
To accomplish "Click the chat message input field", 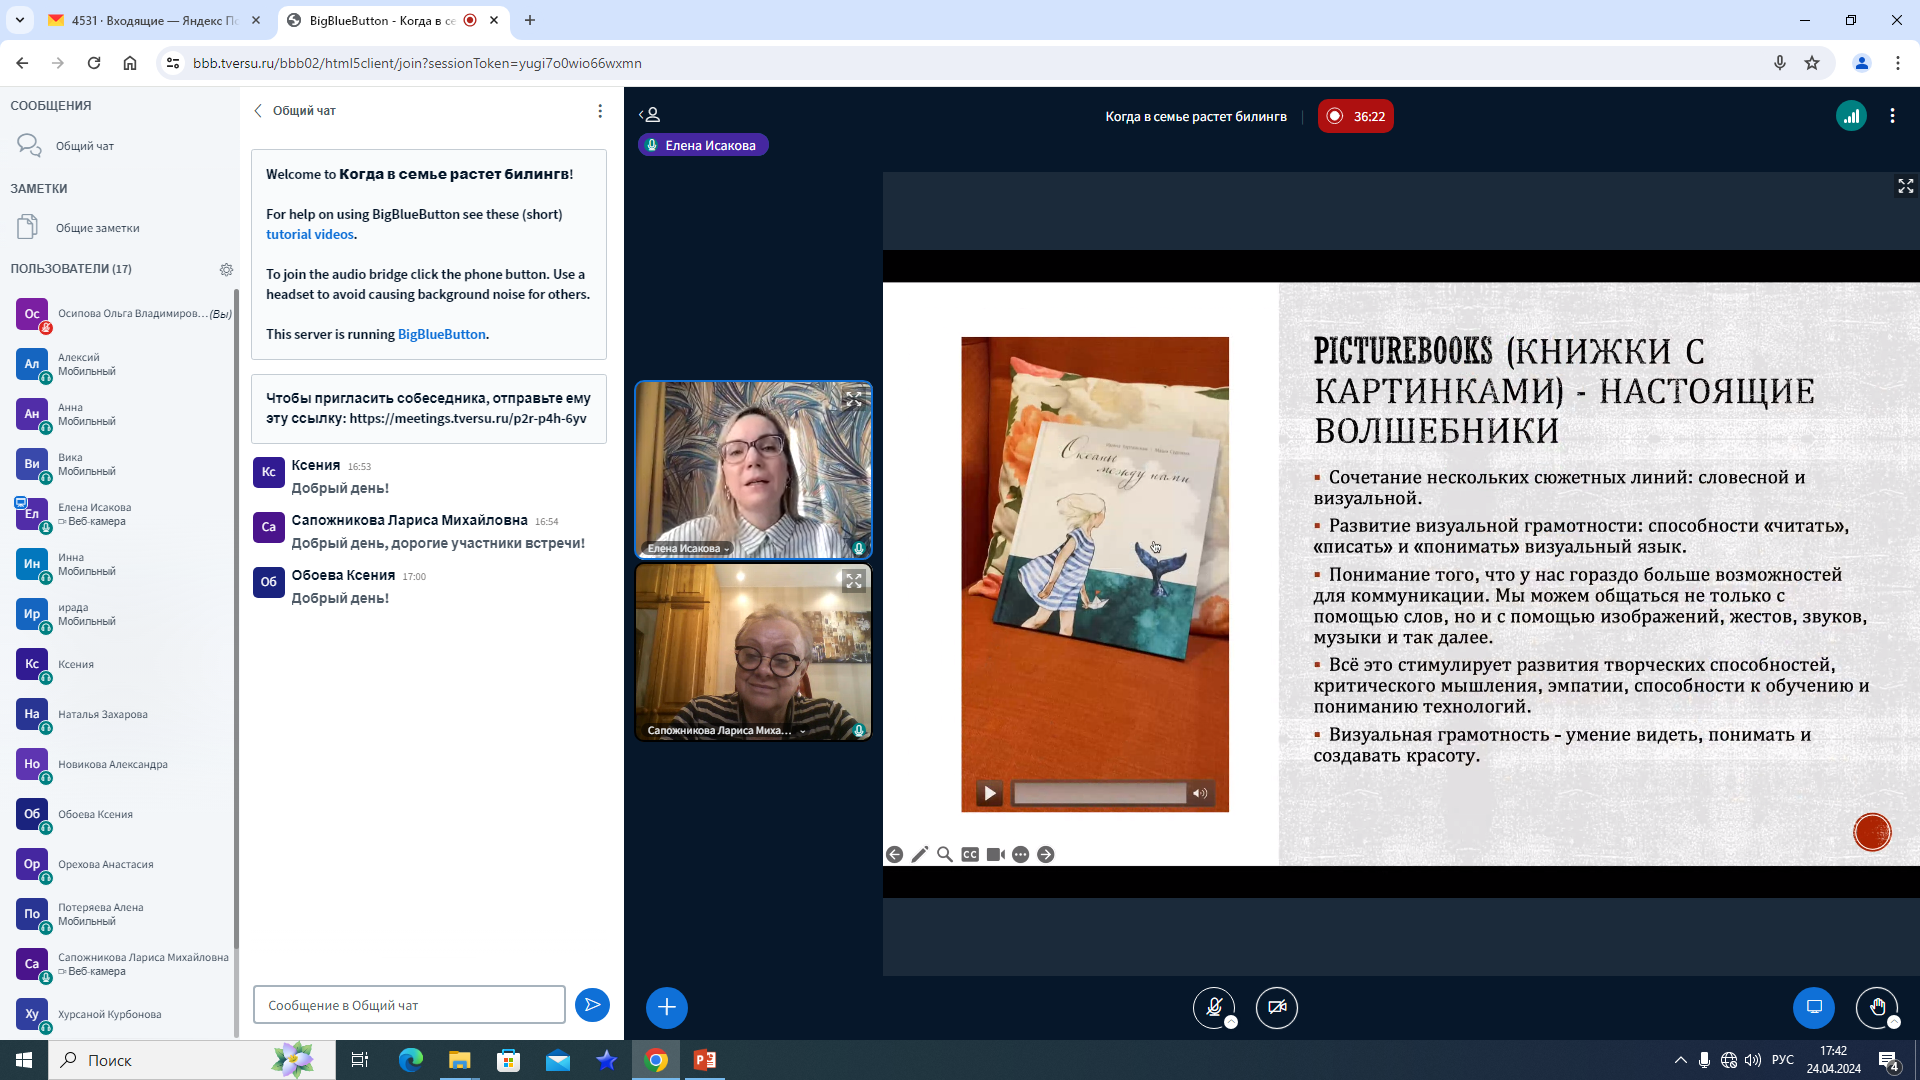I will click(x=409, y=1005).
